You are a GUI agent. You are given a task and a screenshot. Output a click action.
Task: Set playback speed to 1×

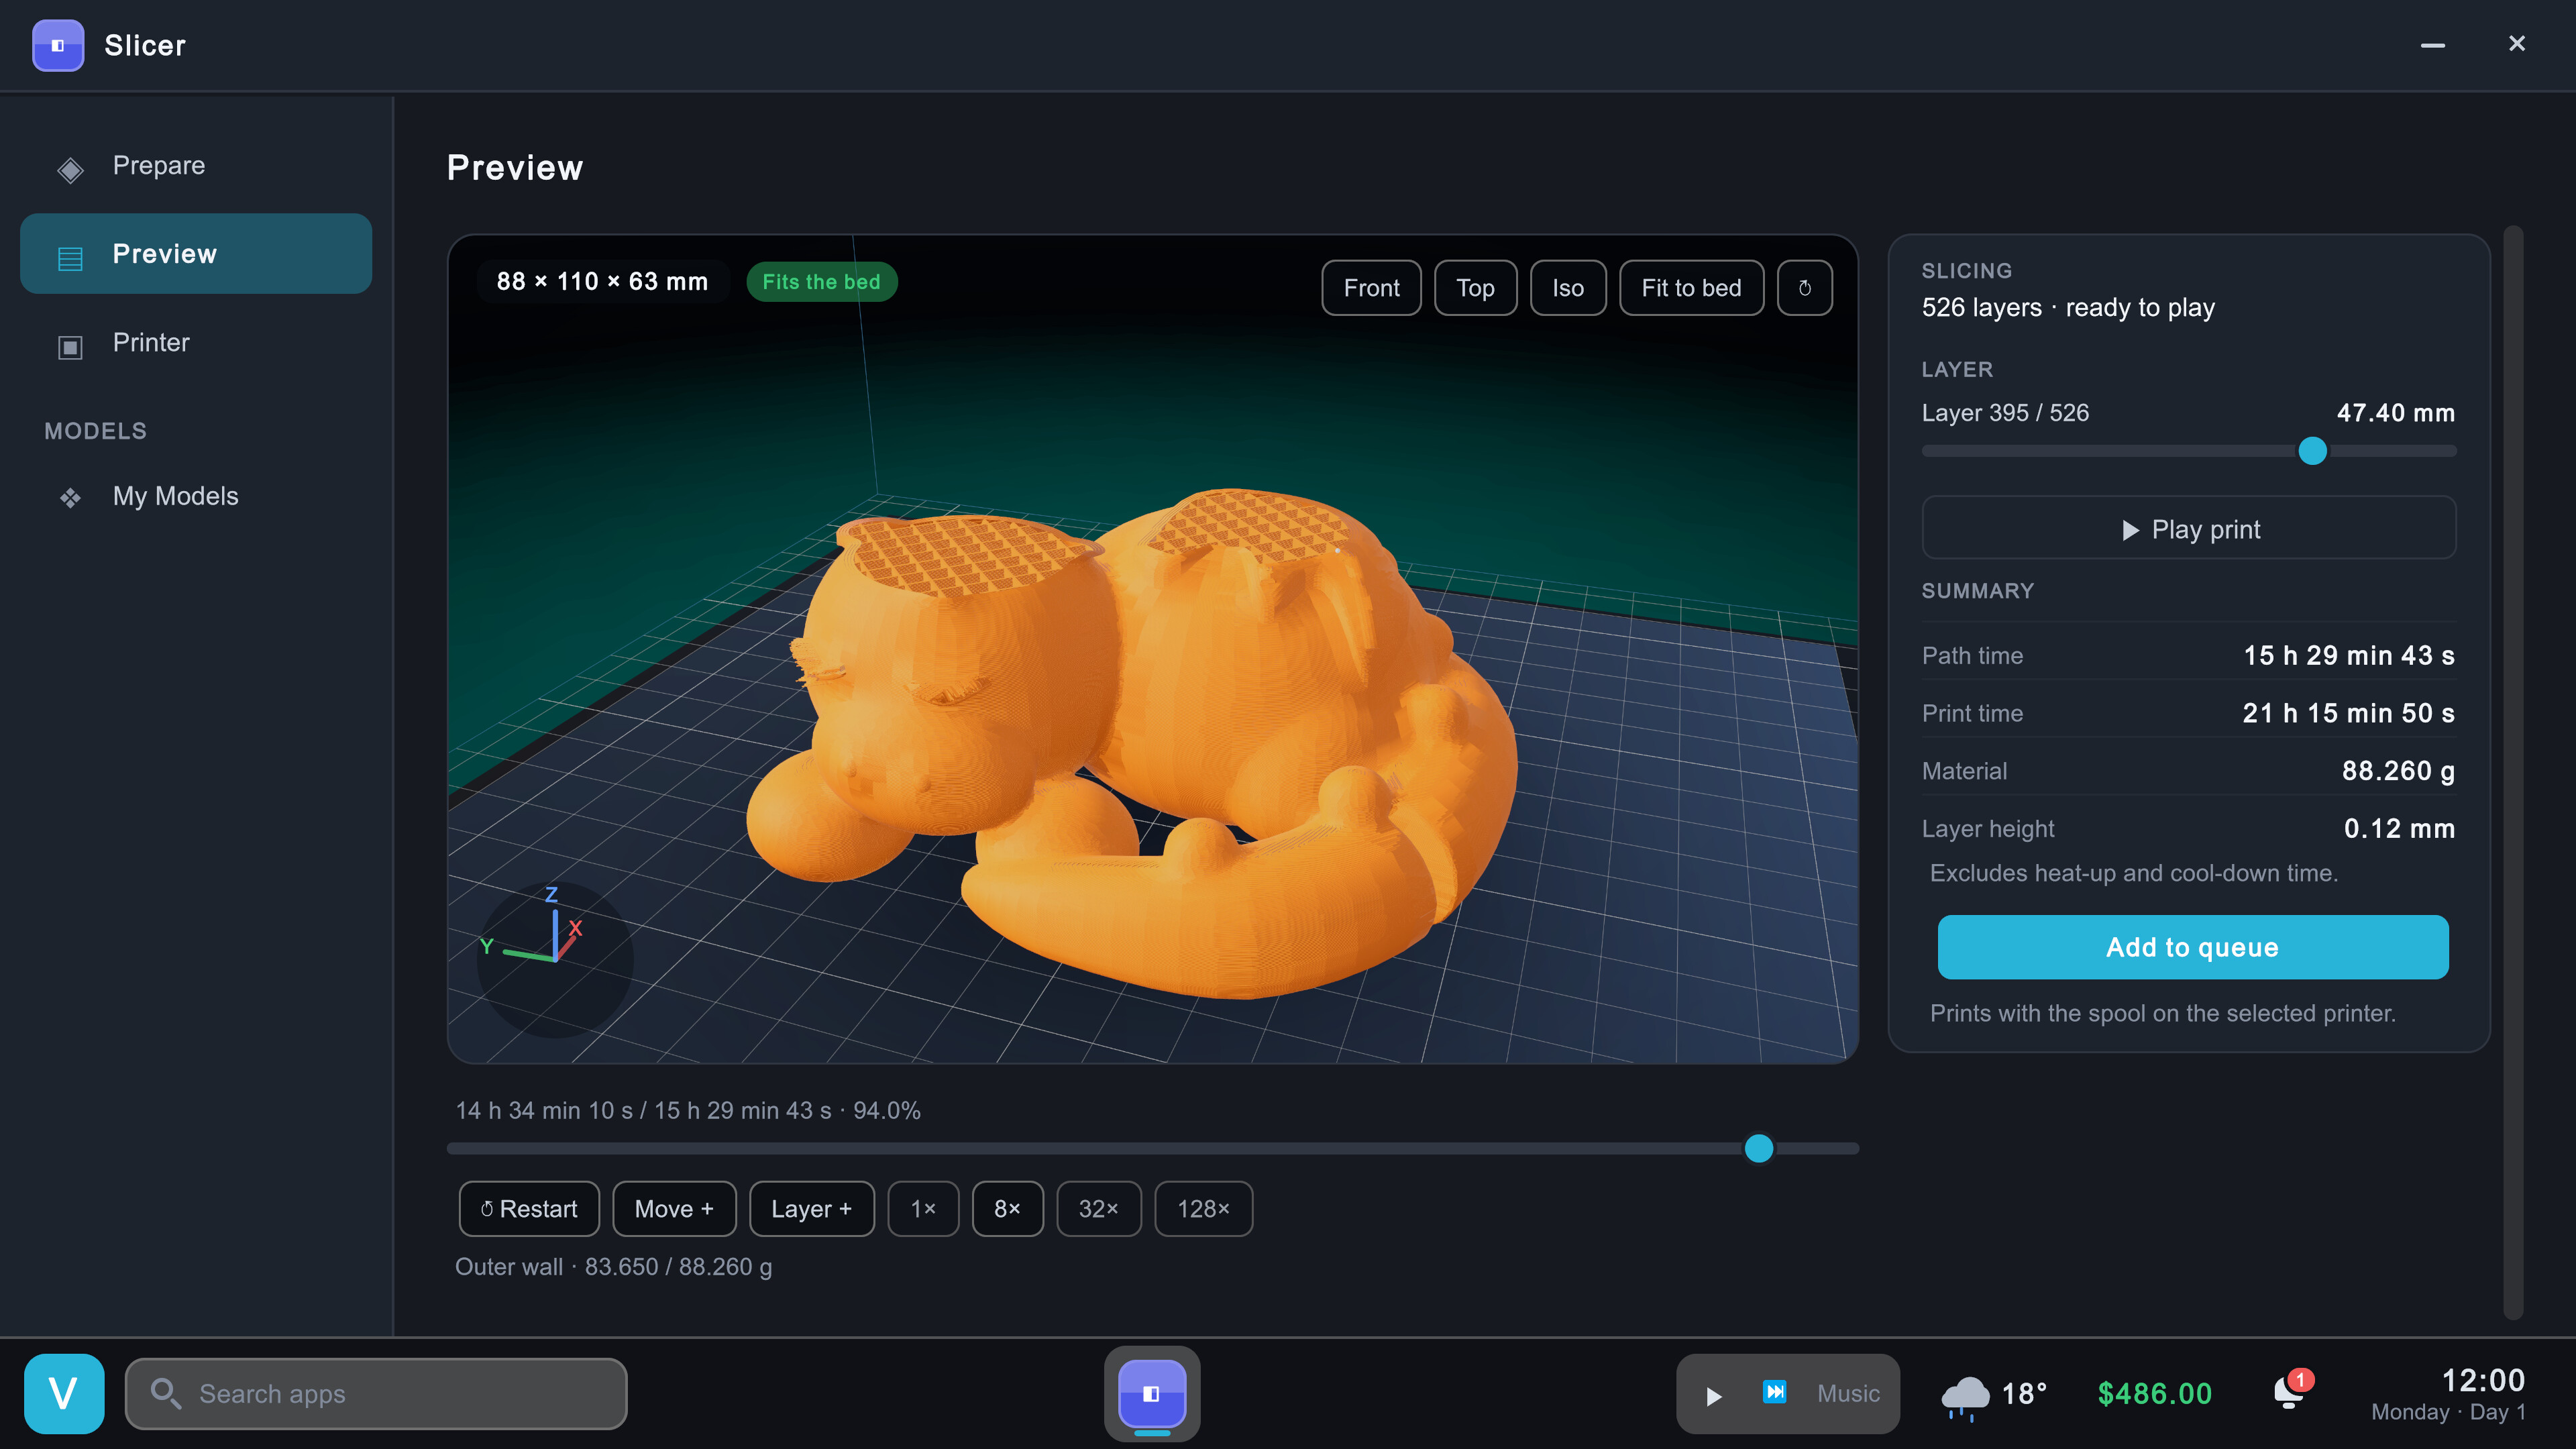click(x=923, y=1209)
